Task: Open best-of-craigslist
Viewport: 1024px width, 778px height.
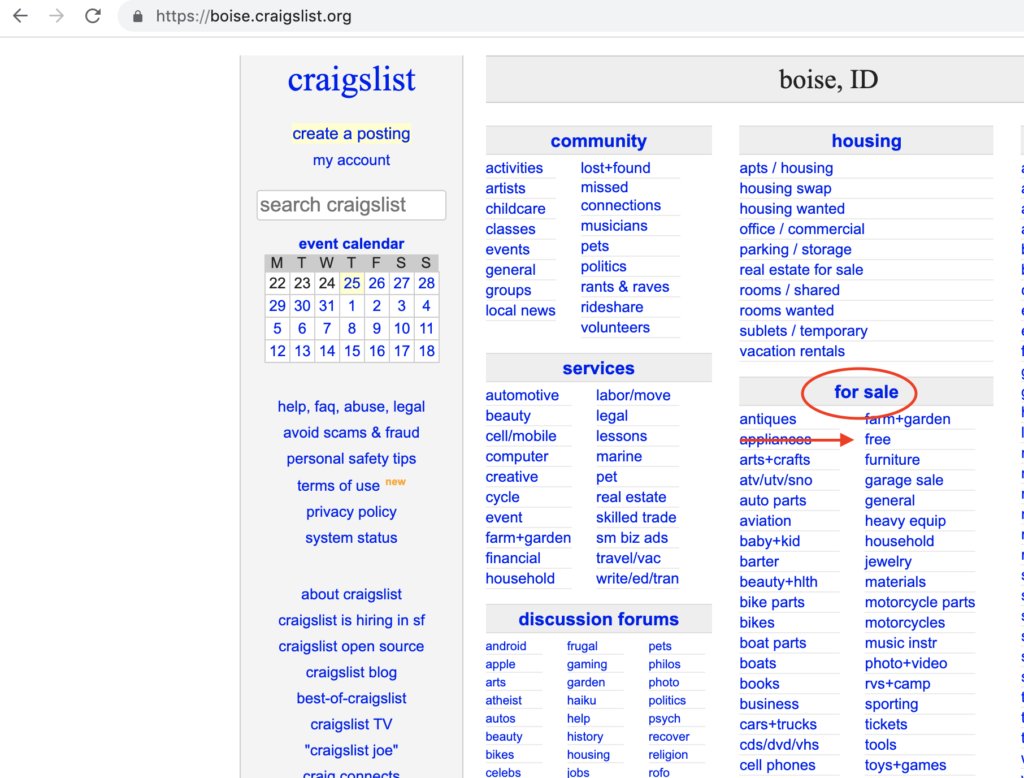Action: [351, 698]
